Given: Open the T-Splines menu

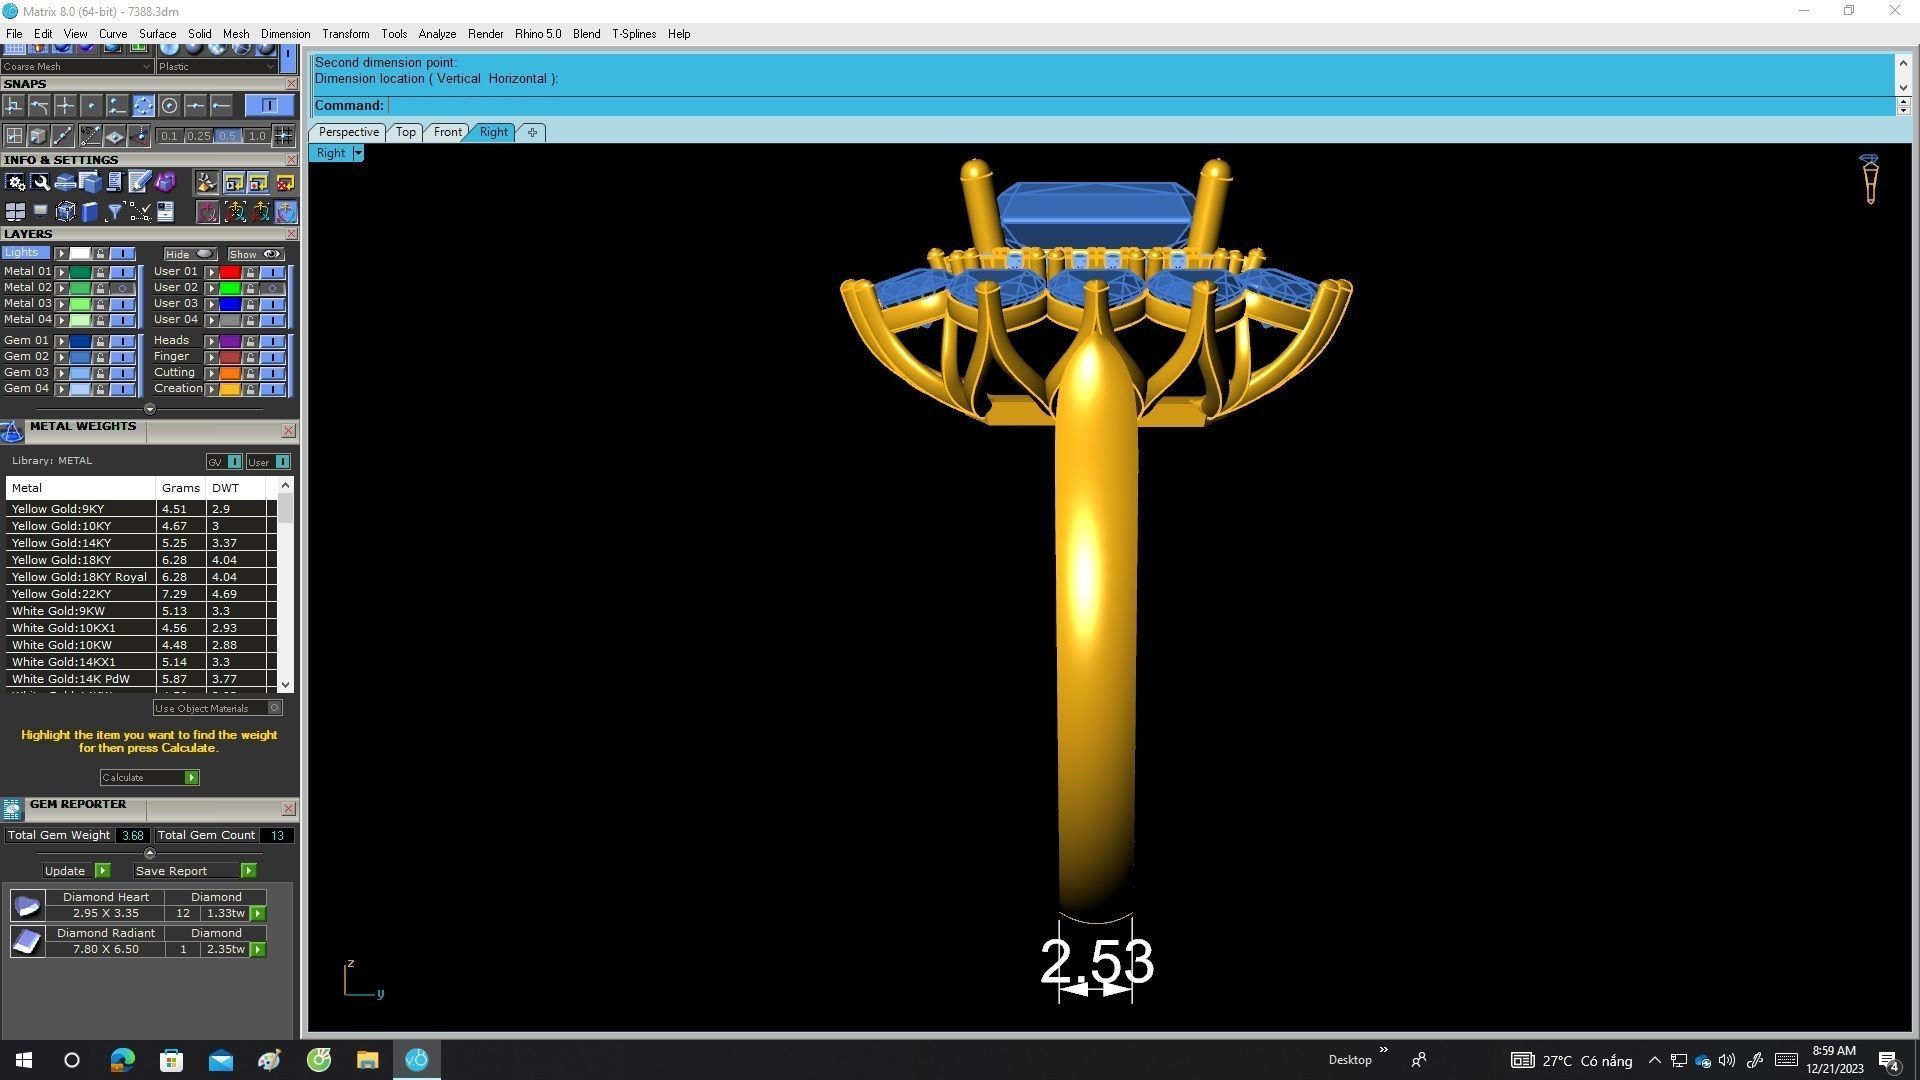Looking at the screenshot, I should [x=633, y=34].
